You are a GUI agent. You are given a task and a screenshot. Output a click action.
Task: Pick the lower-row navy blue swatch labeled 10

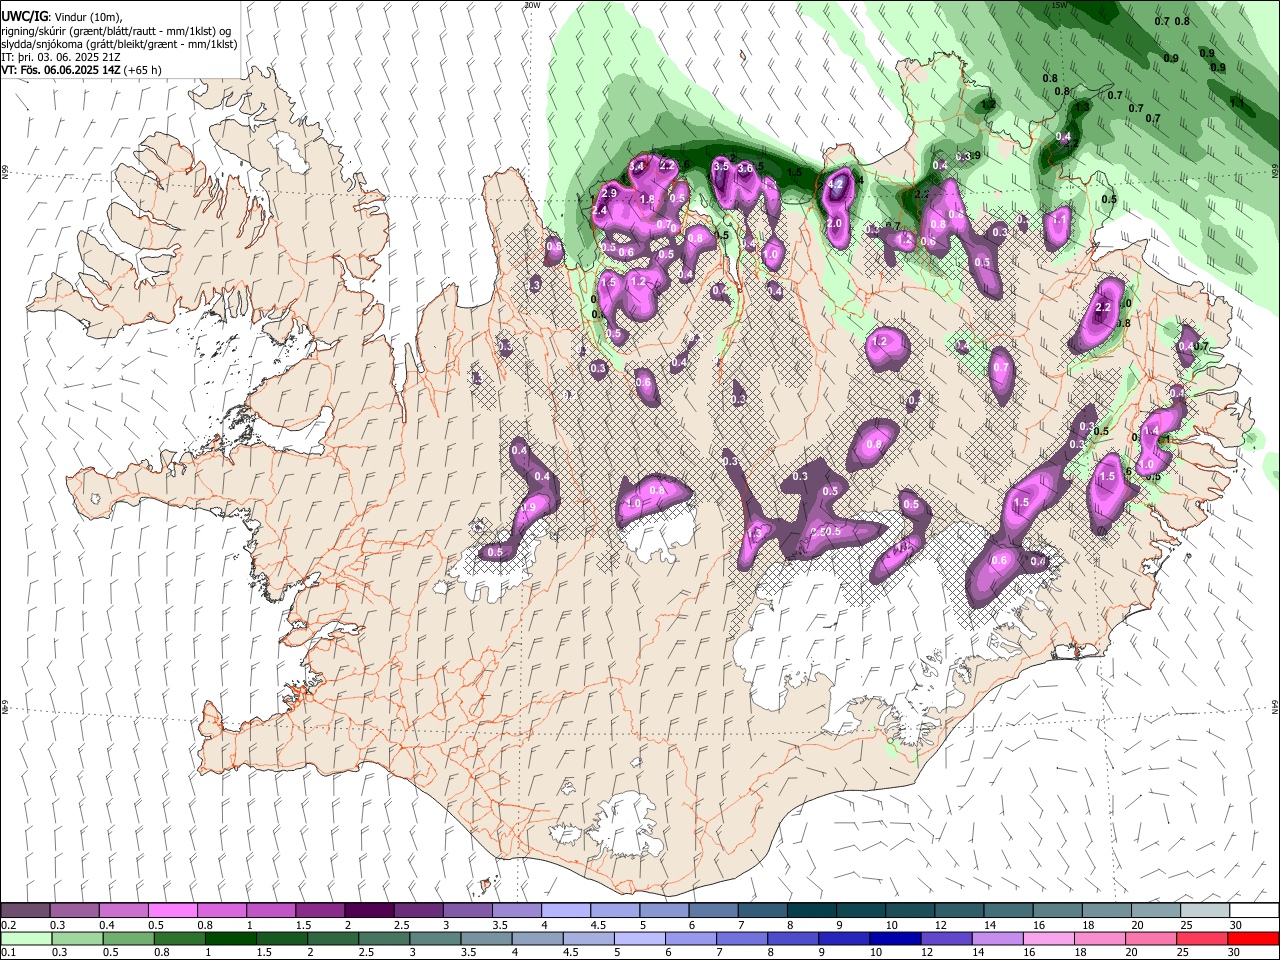click(895, 938)
